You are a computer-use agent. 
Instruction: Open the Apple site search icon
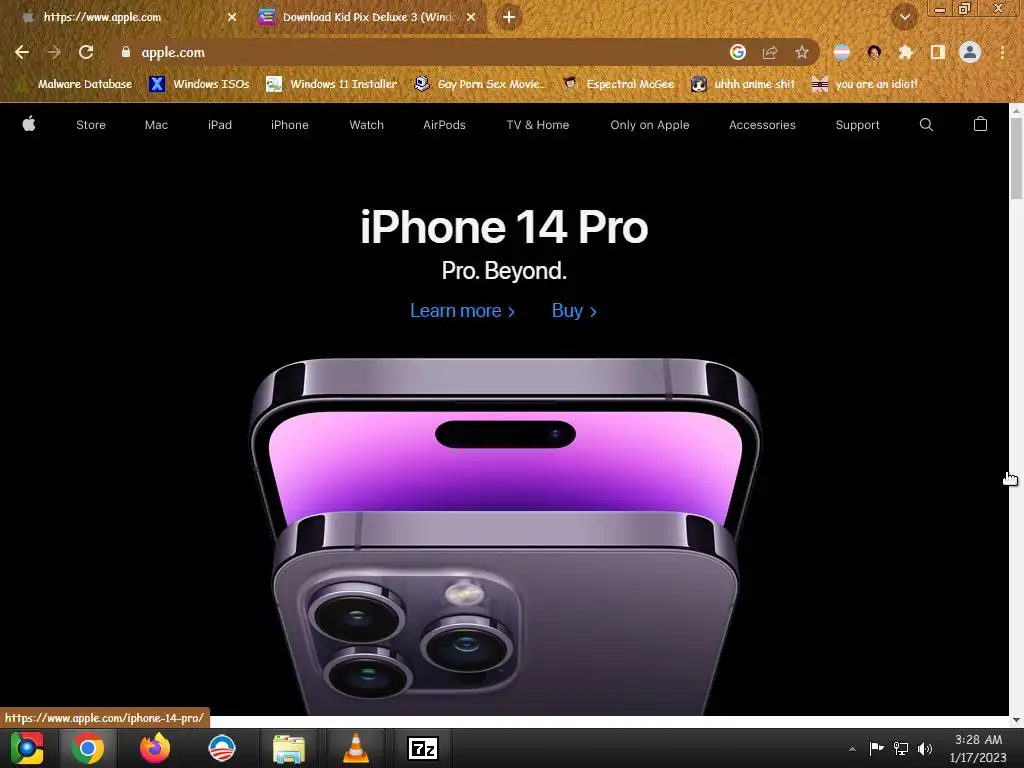[926, 125]
